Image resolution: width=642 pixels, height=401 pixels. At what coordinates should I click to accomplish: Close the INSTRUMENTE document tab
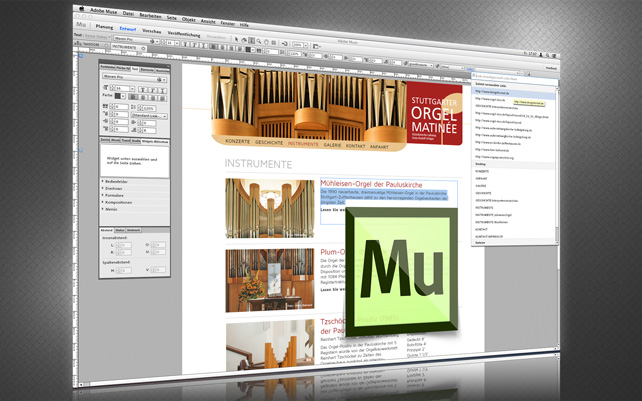pyautogui.click(x=143, y=48)
